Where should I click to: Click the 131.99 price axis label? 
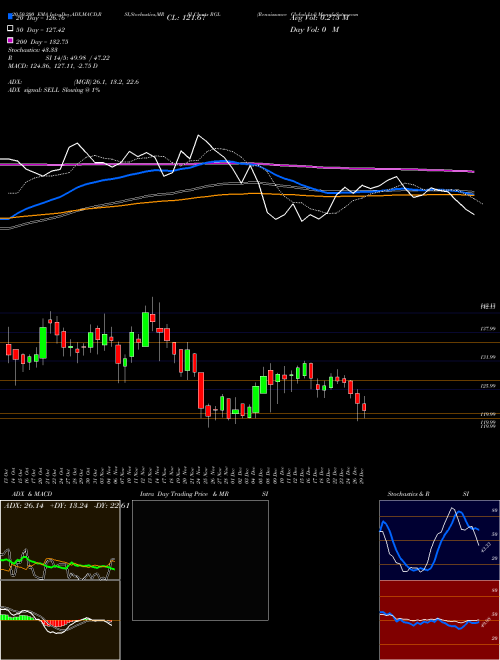(x=488, y=357)
